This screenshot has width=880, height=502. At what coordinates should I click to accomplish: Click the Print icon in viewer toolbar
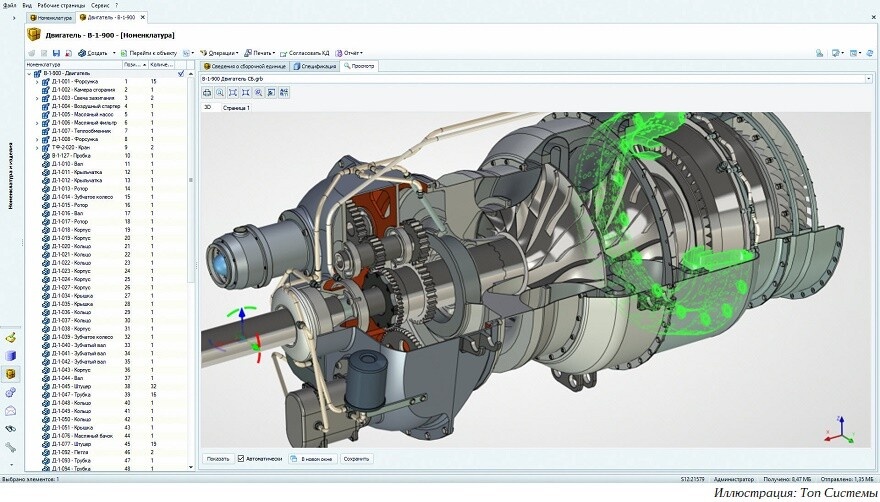pyautogui.click(x=207, y=93)
